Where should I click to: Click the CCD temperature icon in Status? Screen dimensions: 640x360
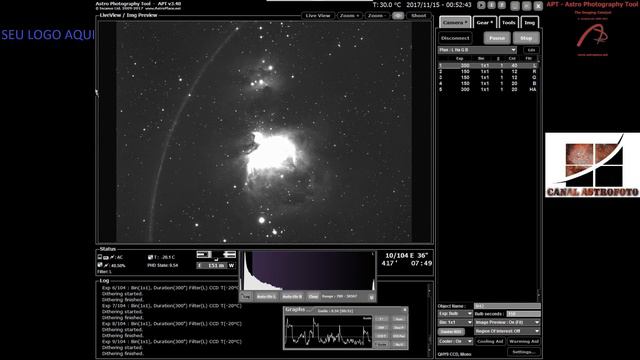coord(150,257)
